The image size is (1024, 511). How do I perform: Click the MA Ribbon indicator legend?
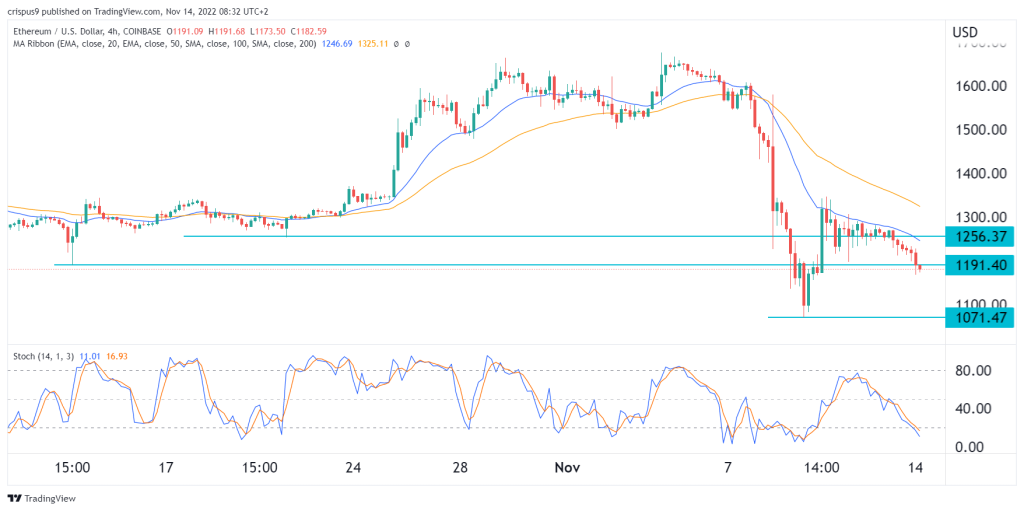(x=166, y=43)
